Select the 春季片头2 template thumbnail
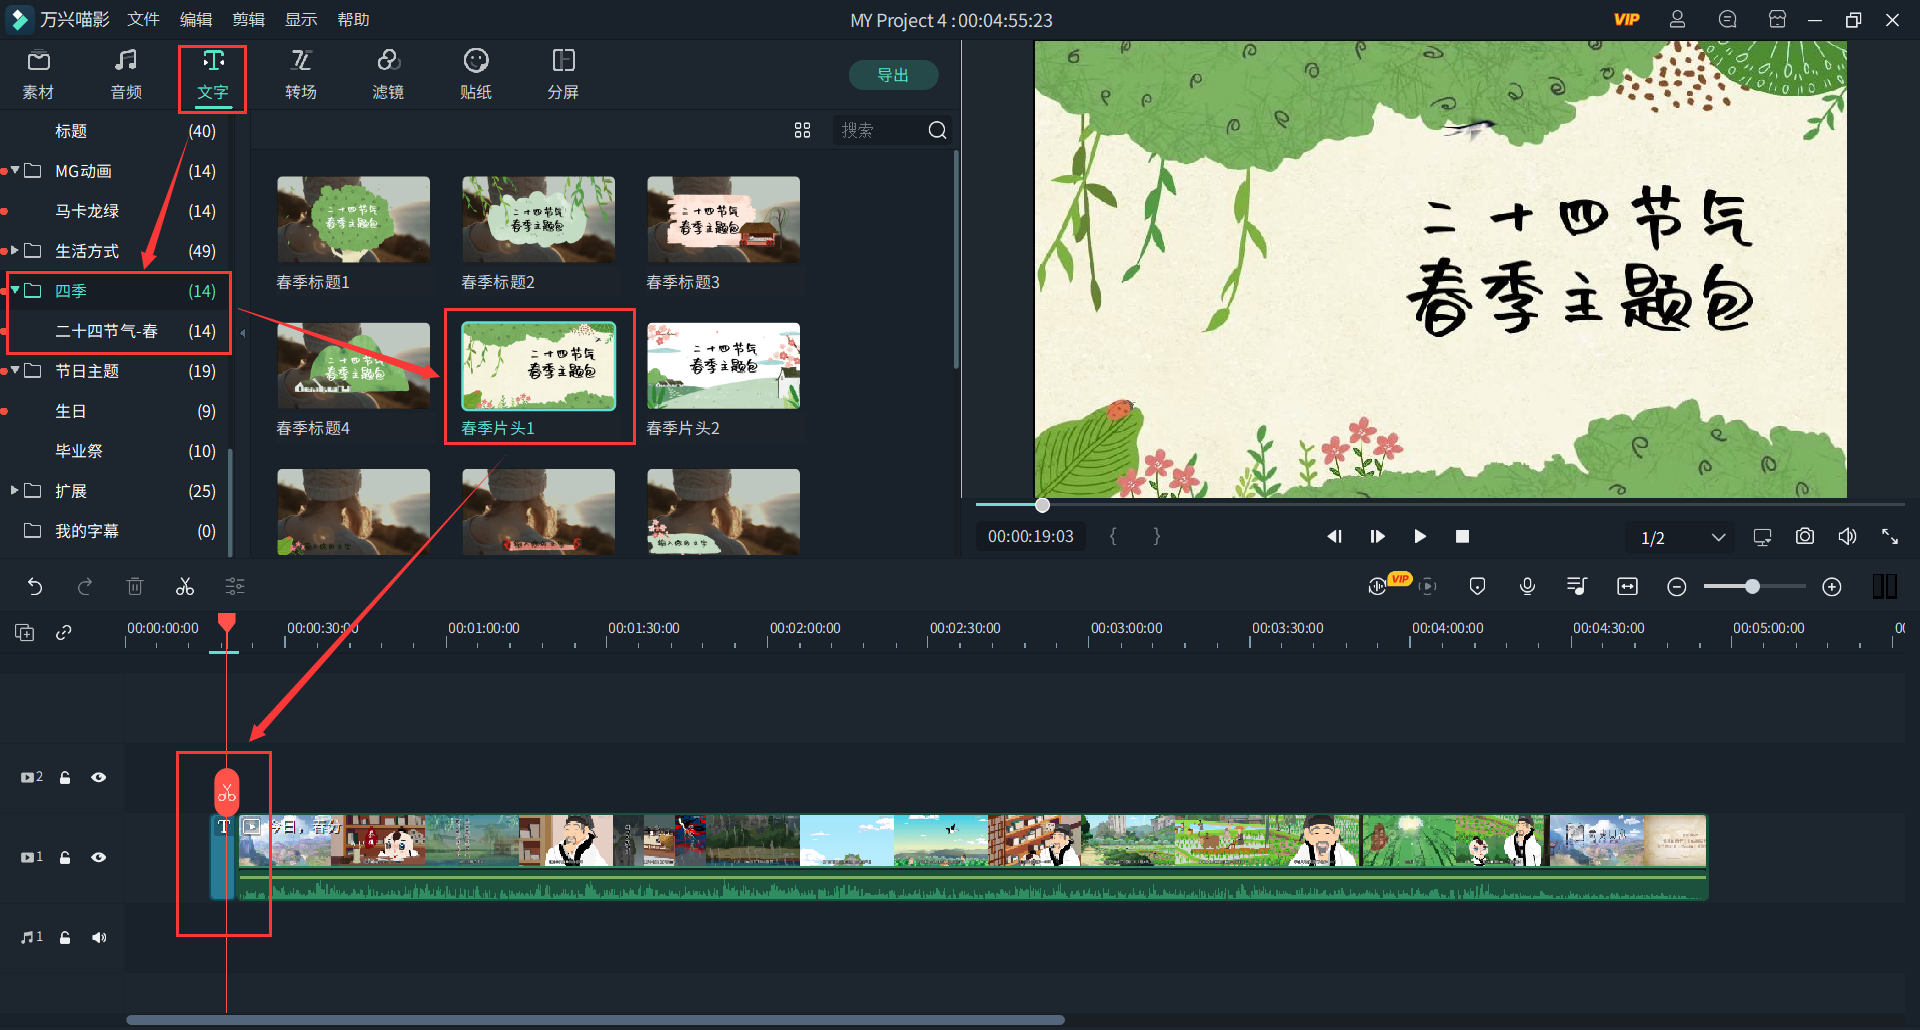 [x=723, y=366]
